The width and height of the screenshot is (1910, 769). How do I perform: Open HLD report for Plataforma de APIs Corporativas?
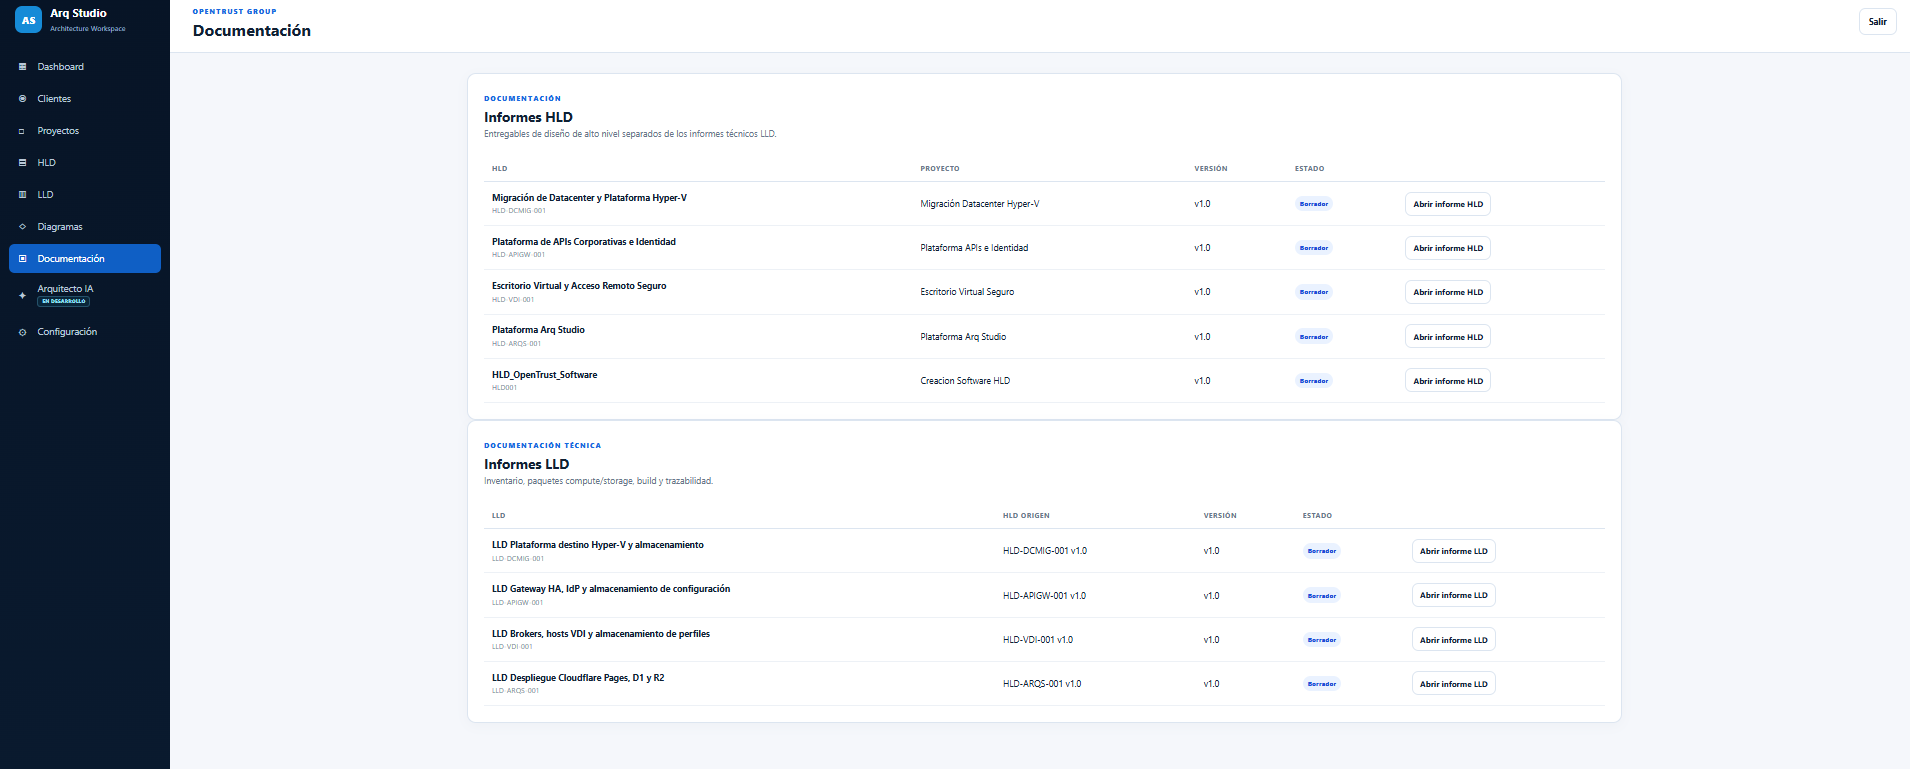pos(1447,248)
